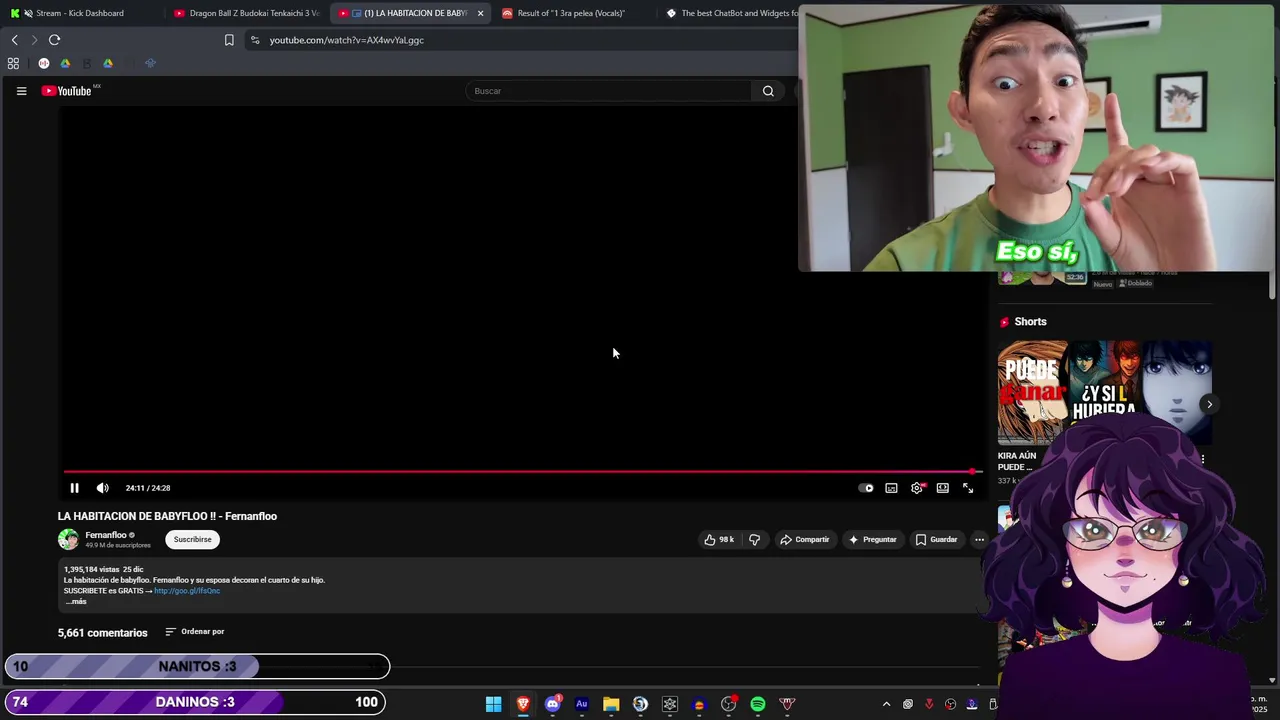Expand the description with ...más
The image size is (1280, 720).
pos(76,602)
